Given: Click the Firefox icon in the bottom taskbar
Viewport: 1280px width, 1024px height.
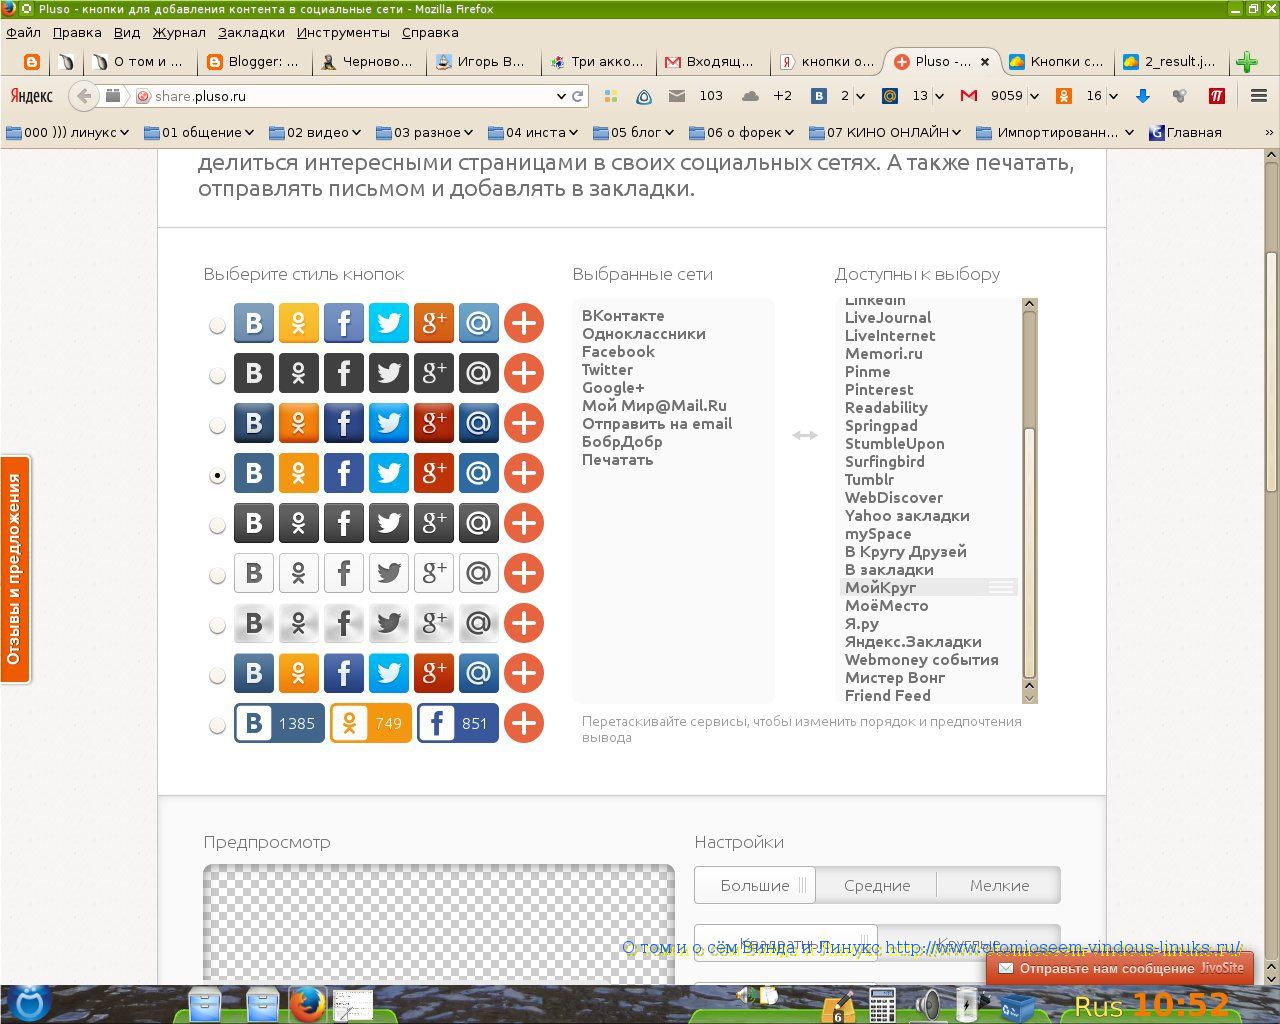Looking at the screenshot, I should (308, 1003).
